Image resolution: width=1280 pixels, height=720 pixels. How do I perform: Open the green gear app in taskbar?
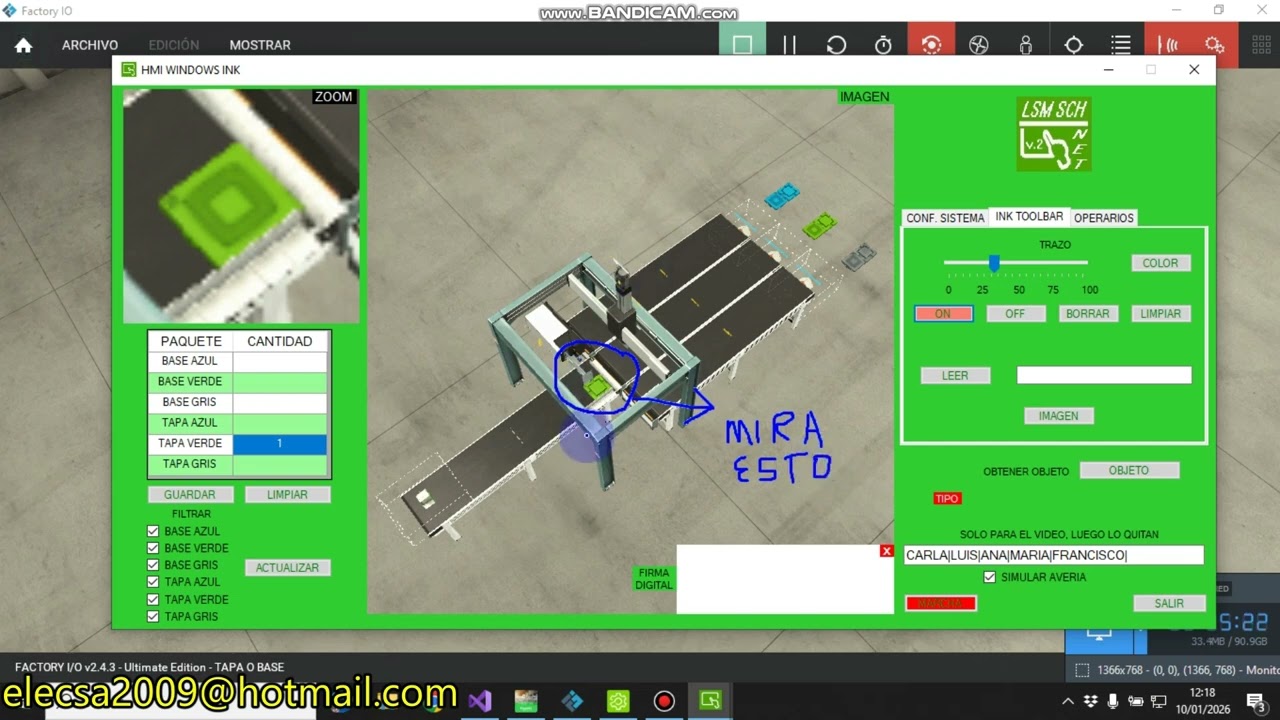point(618,701)
